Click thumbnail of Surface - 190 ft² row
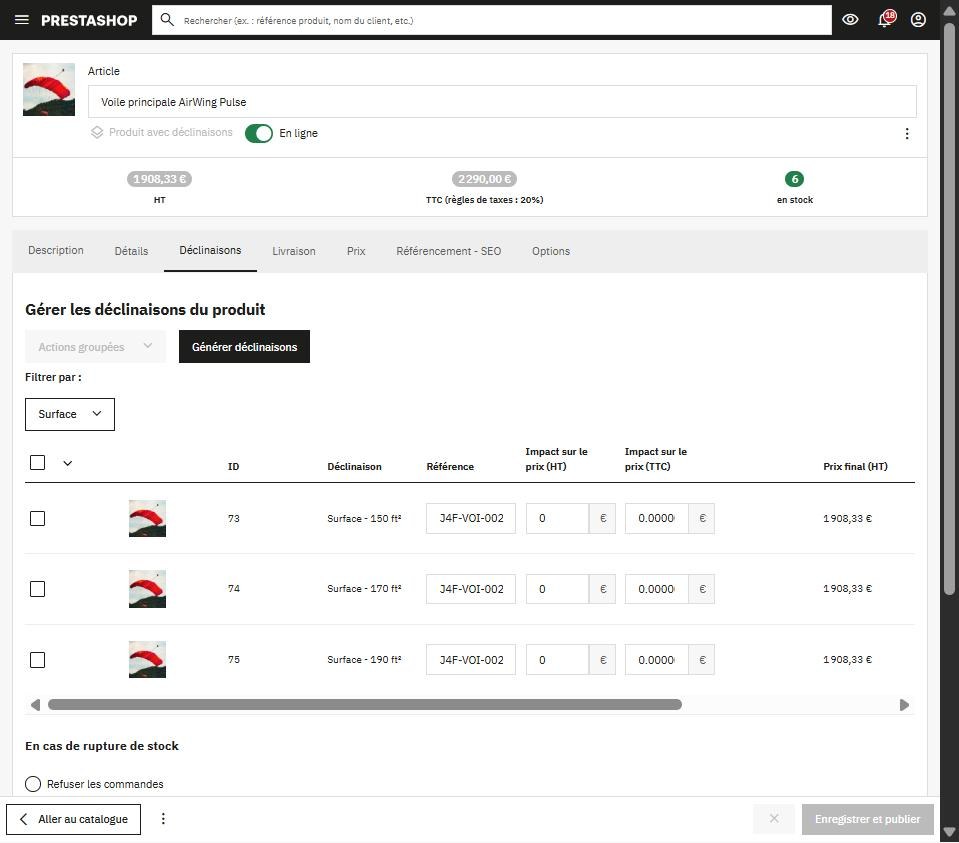The height and width of the screenshot is (843, 959). pyautogui.click(x=147, y=659)
